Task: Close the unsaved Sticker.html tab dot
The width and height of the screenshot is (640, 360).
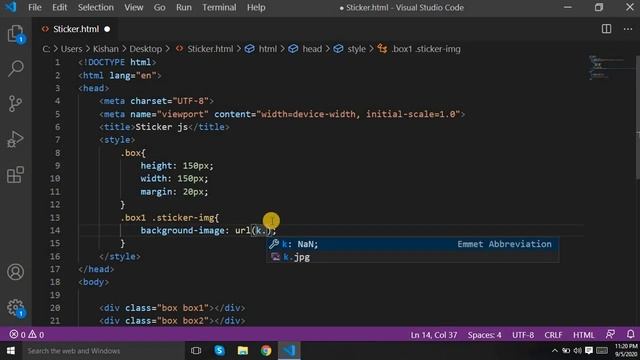Action: (107, 29)
